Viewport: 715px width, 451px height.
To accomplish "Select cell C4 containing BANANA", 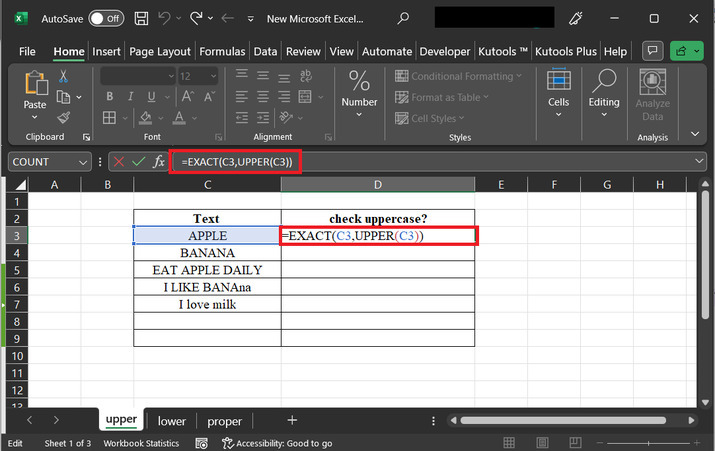I will click(x=207, y=253).
